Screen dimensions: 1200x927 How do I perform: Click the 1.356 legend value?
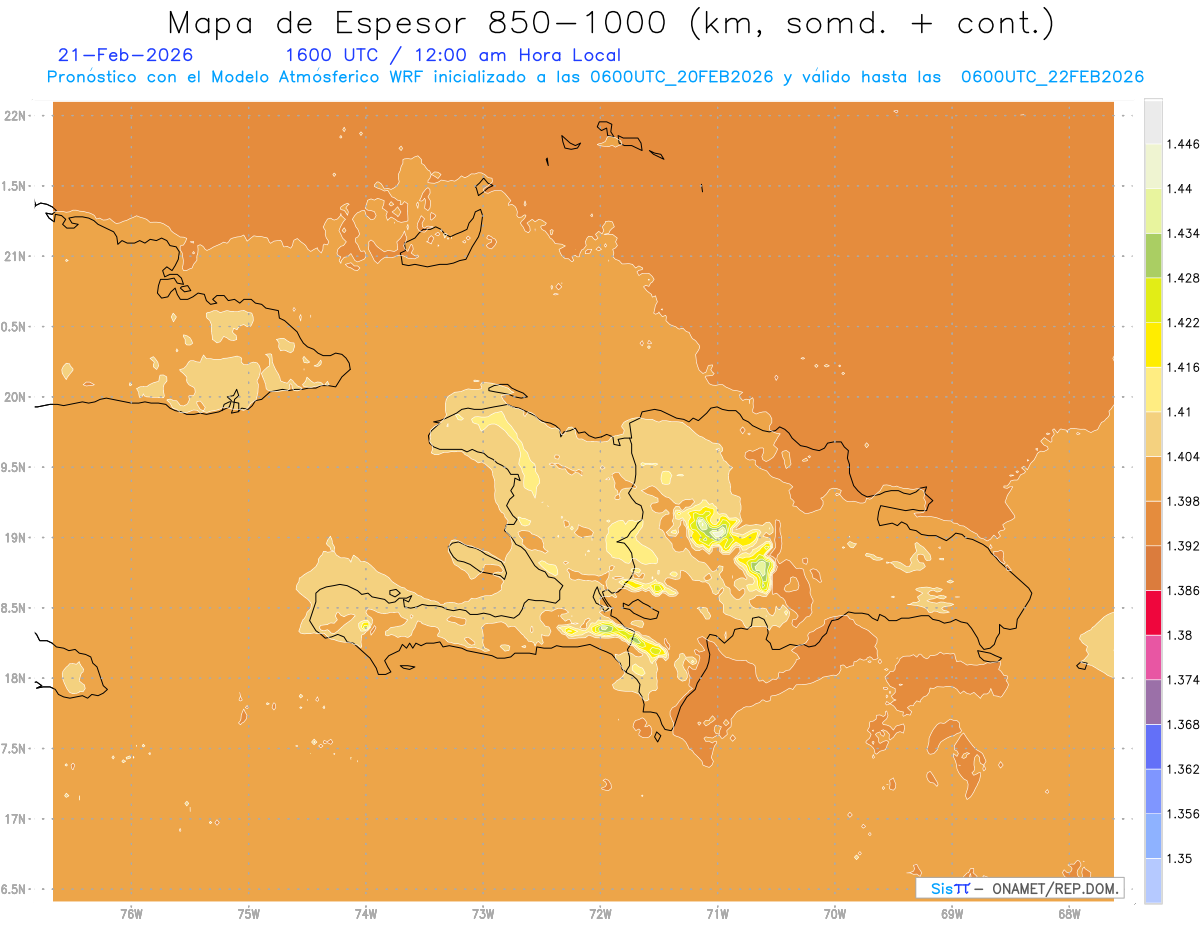[x=1183, y=814]
